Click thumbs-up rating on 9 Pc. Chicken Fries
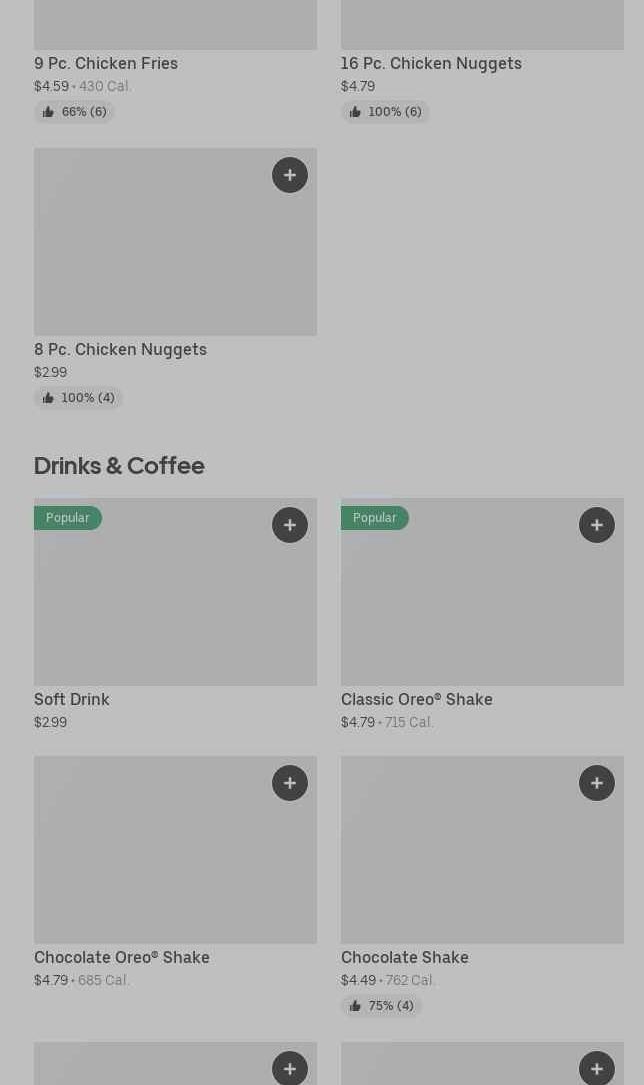 click(75, 112)
